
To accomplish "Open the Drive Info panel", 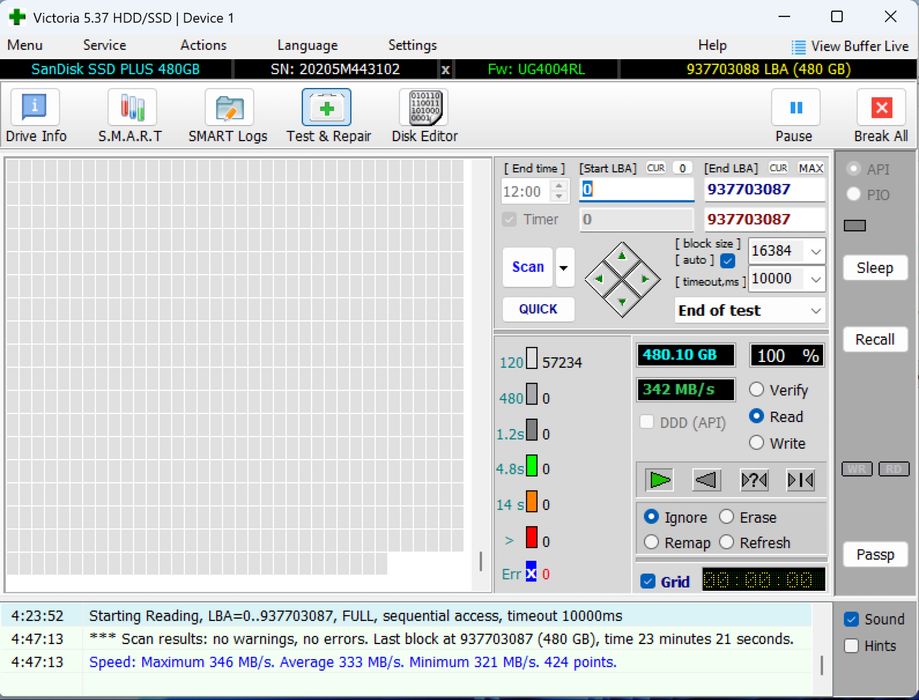I will coord(35,116).
